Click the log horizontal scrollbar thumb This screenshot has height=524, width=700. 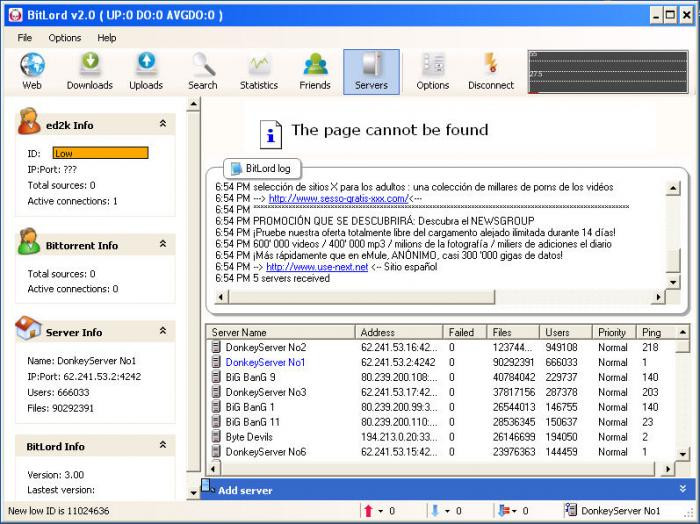[362, 297]
